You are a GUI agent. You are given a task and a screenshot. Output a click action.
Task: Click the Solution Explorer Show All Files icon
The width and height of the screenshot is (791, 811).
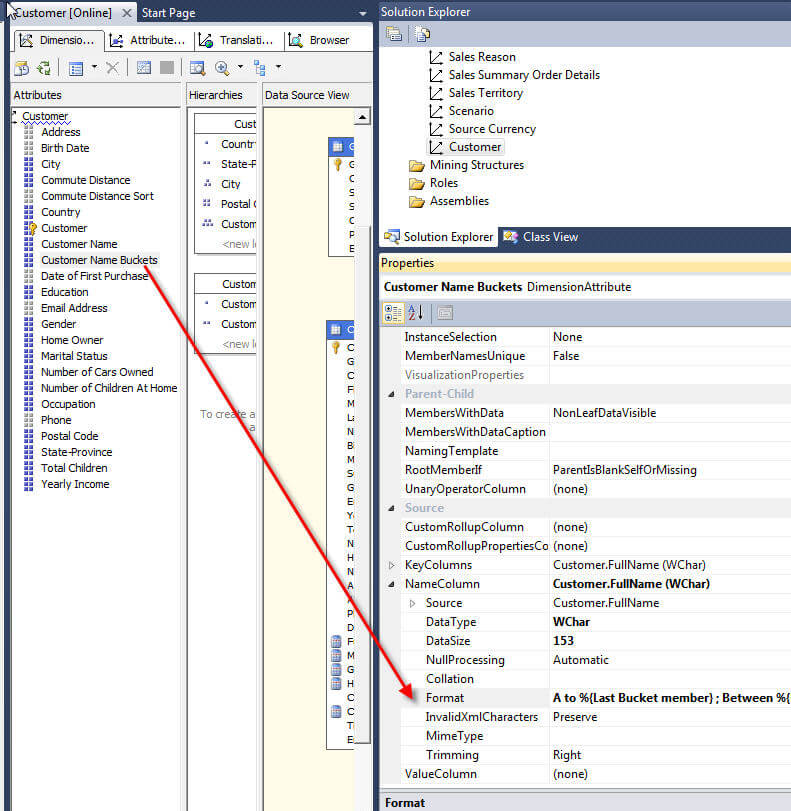pyautogui.click(x=422, y=35)
